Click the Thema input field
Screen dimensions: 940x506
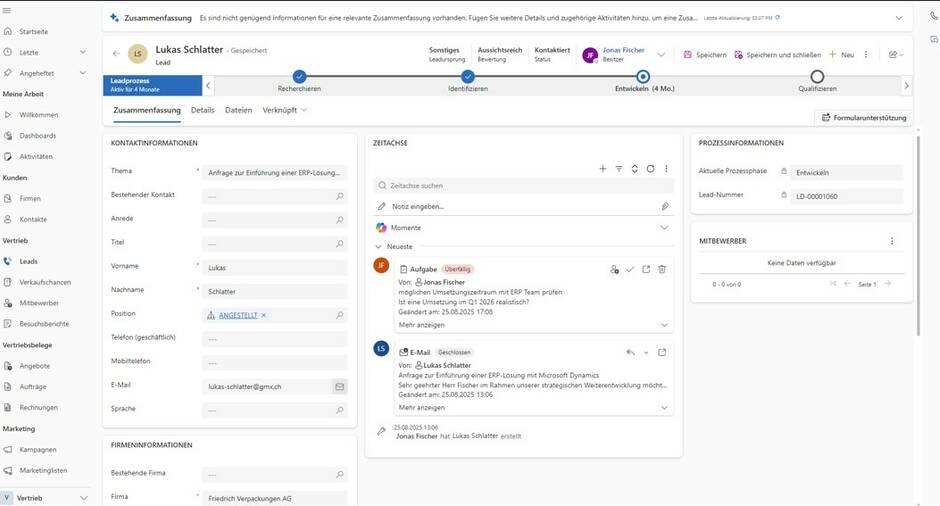(x=275, y=173)
